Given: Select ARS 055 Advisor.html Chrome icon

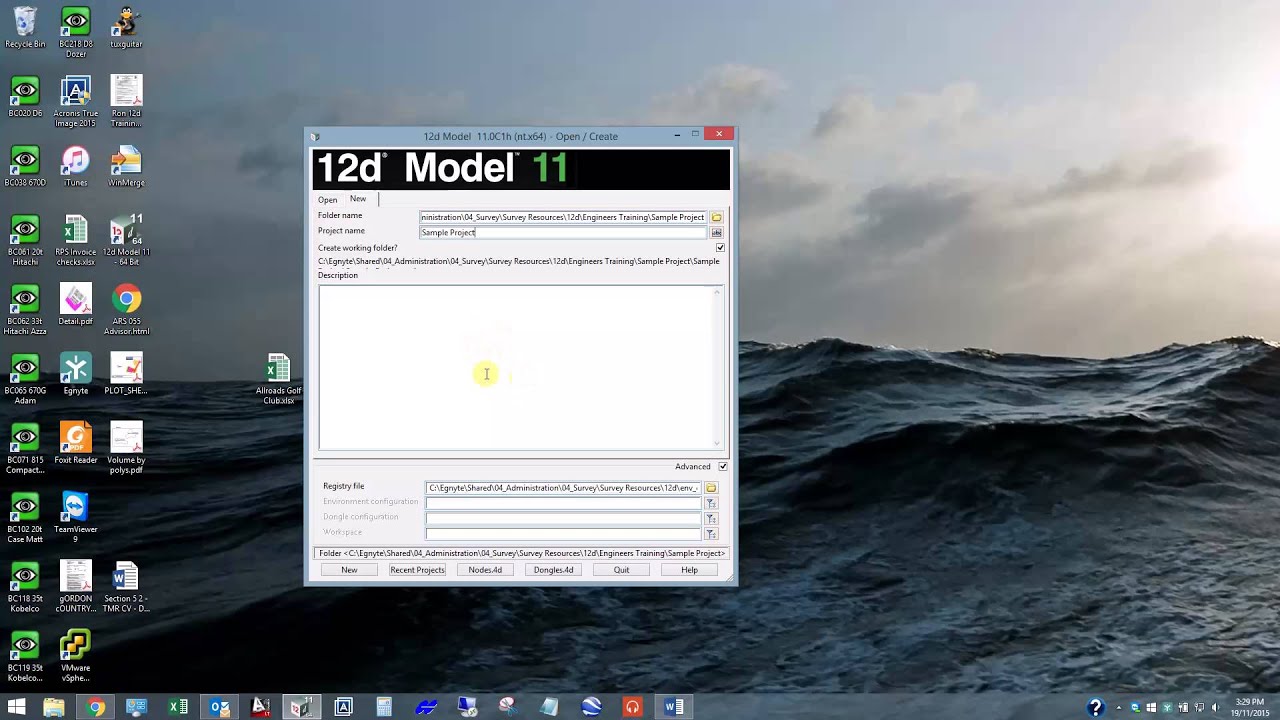Looking at the screenshot, I should pos(126,310).
